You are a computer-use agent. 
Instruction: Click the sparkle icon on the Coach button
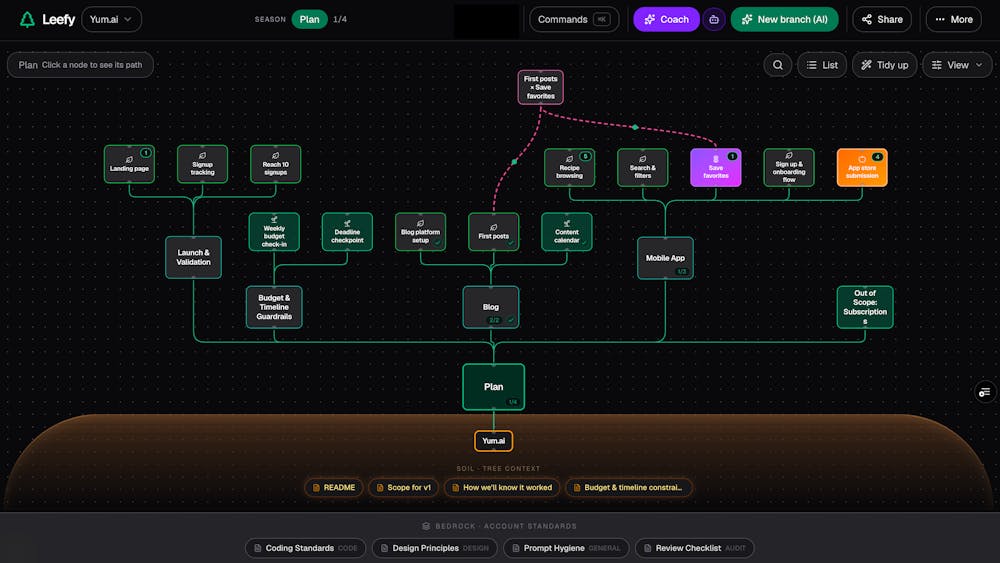pos(650,19)
